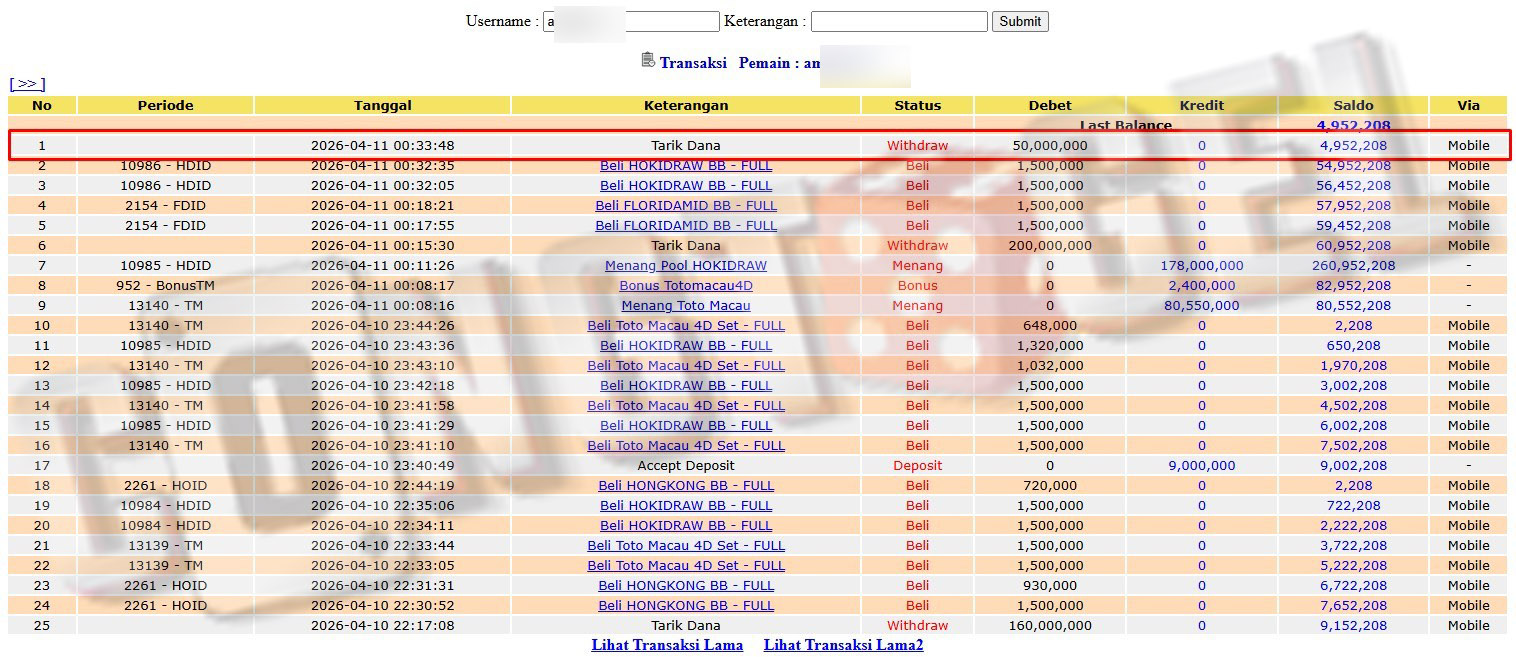Click the Keterangan input field

click(899, 21)
